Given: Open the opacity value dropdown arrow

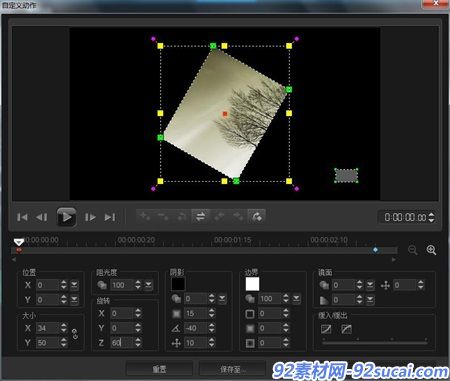Looking at the screenshot, I should click(x=148, y=285).
